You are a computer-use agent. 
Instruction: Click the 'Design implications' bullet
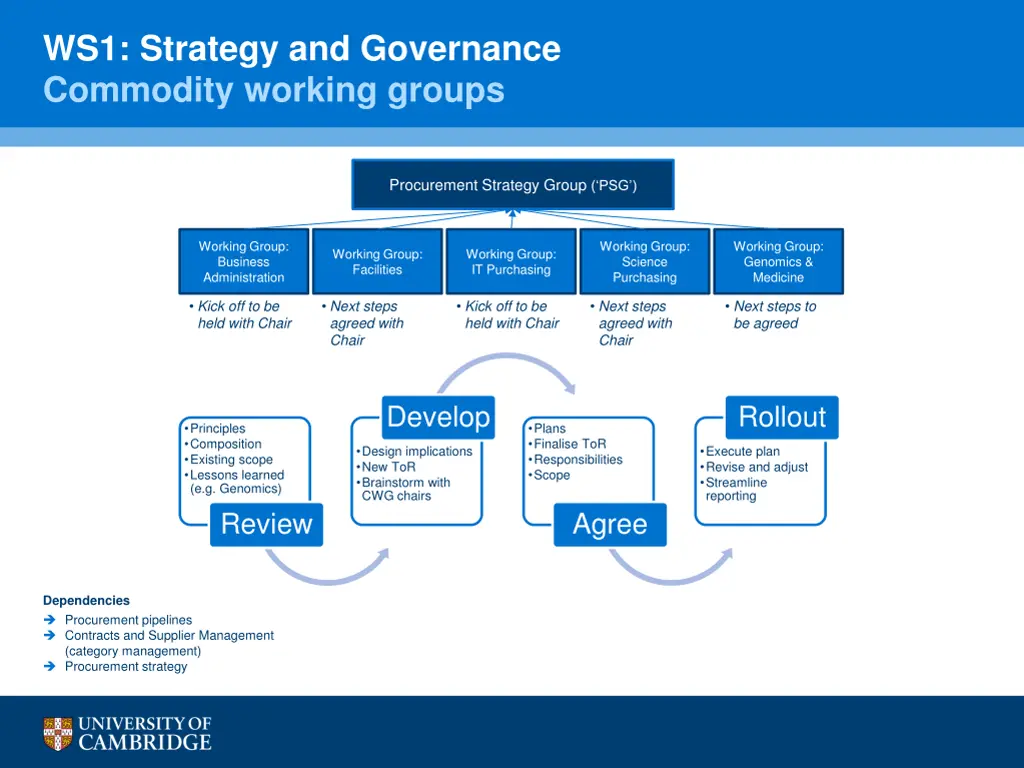tap(414, 451)
